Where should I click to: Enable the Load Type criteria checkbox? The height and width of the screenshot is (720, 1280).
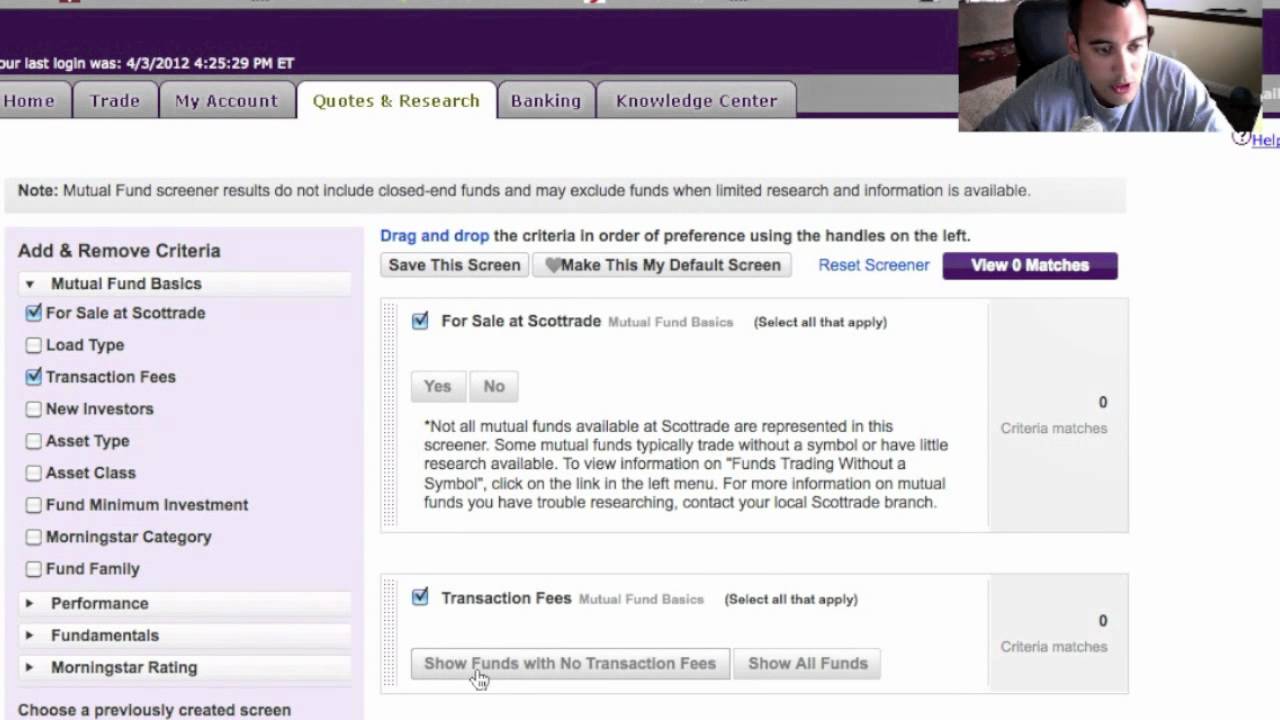tap(34, 345)
